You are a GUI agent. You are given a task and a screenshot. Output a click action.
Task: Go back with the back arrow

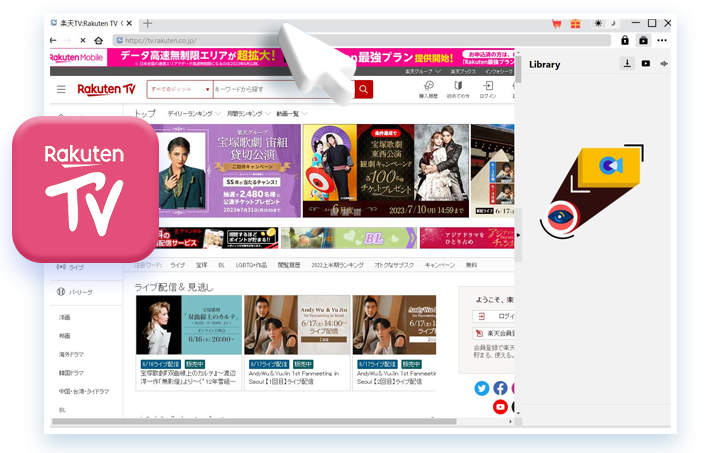tap(53, 40)
